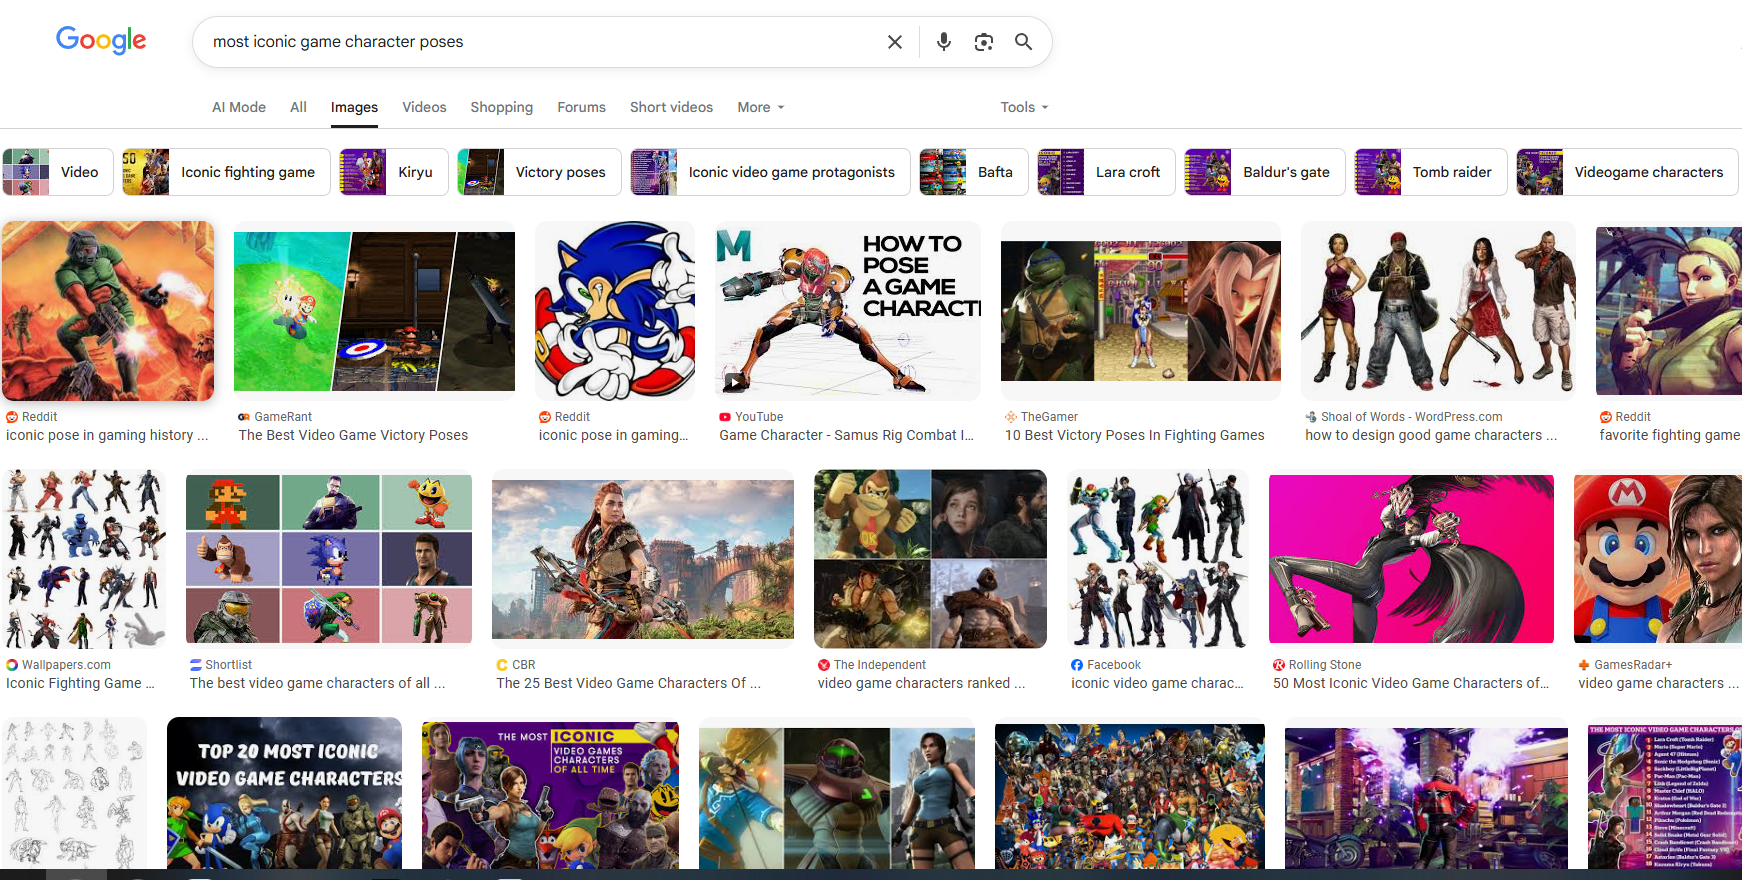Open "video game characters ranked" link
This screenshot has width=1742, height=880.
[921, 683]
